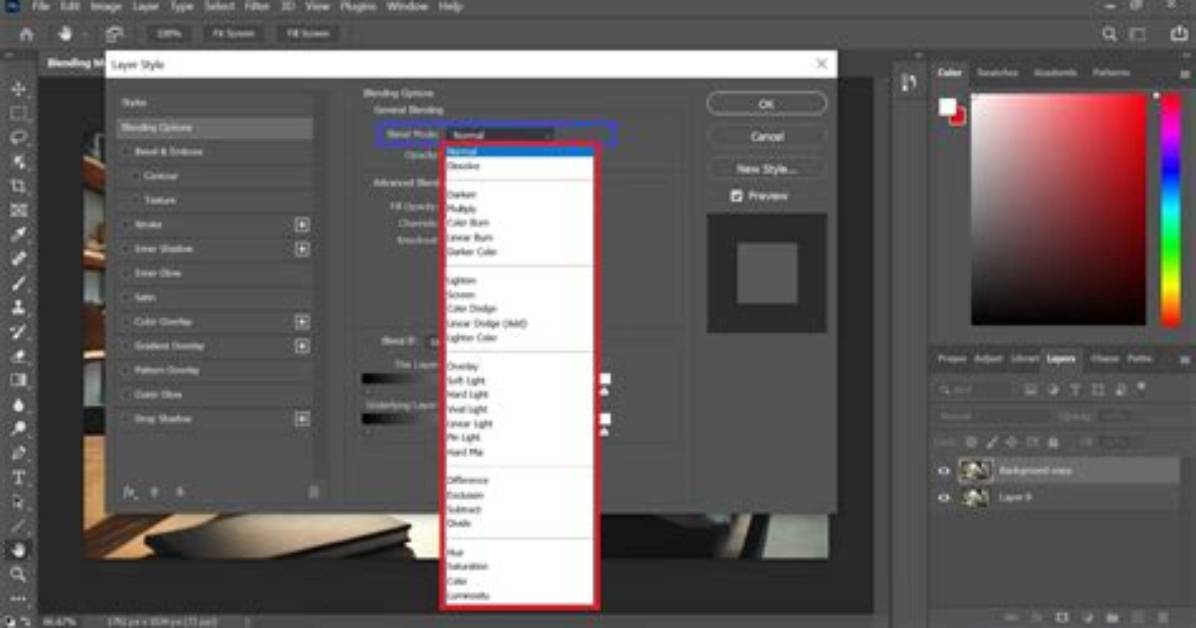Enable the Bevel & Emboss effect checkbox
The image size is (1196, 628).
(x=126, y=152)
